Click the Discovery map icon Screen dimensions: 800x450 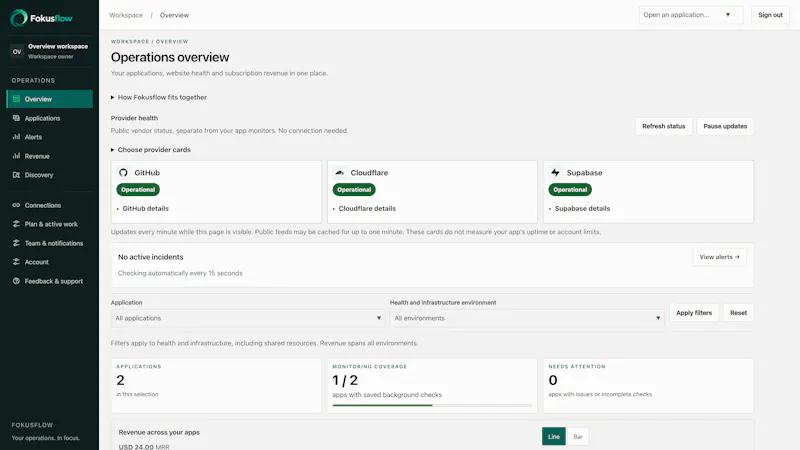[x=16, y=175]
